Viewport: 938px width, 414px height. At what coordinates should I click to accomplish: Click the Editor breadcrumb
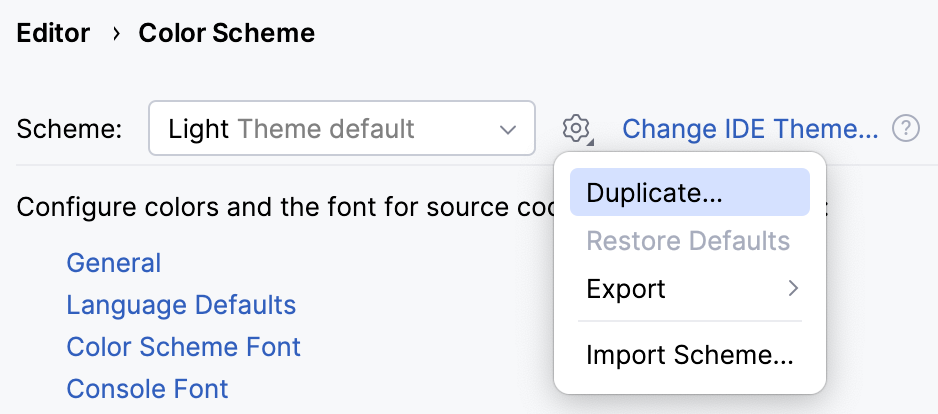(x=53, y=34)
